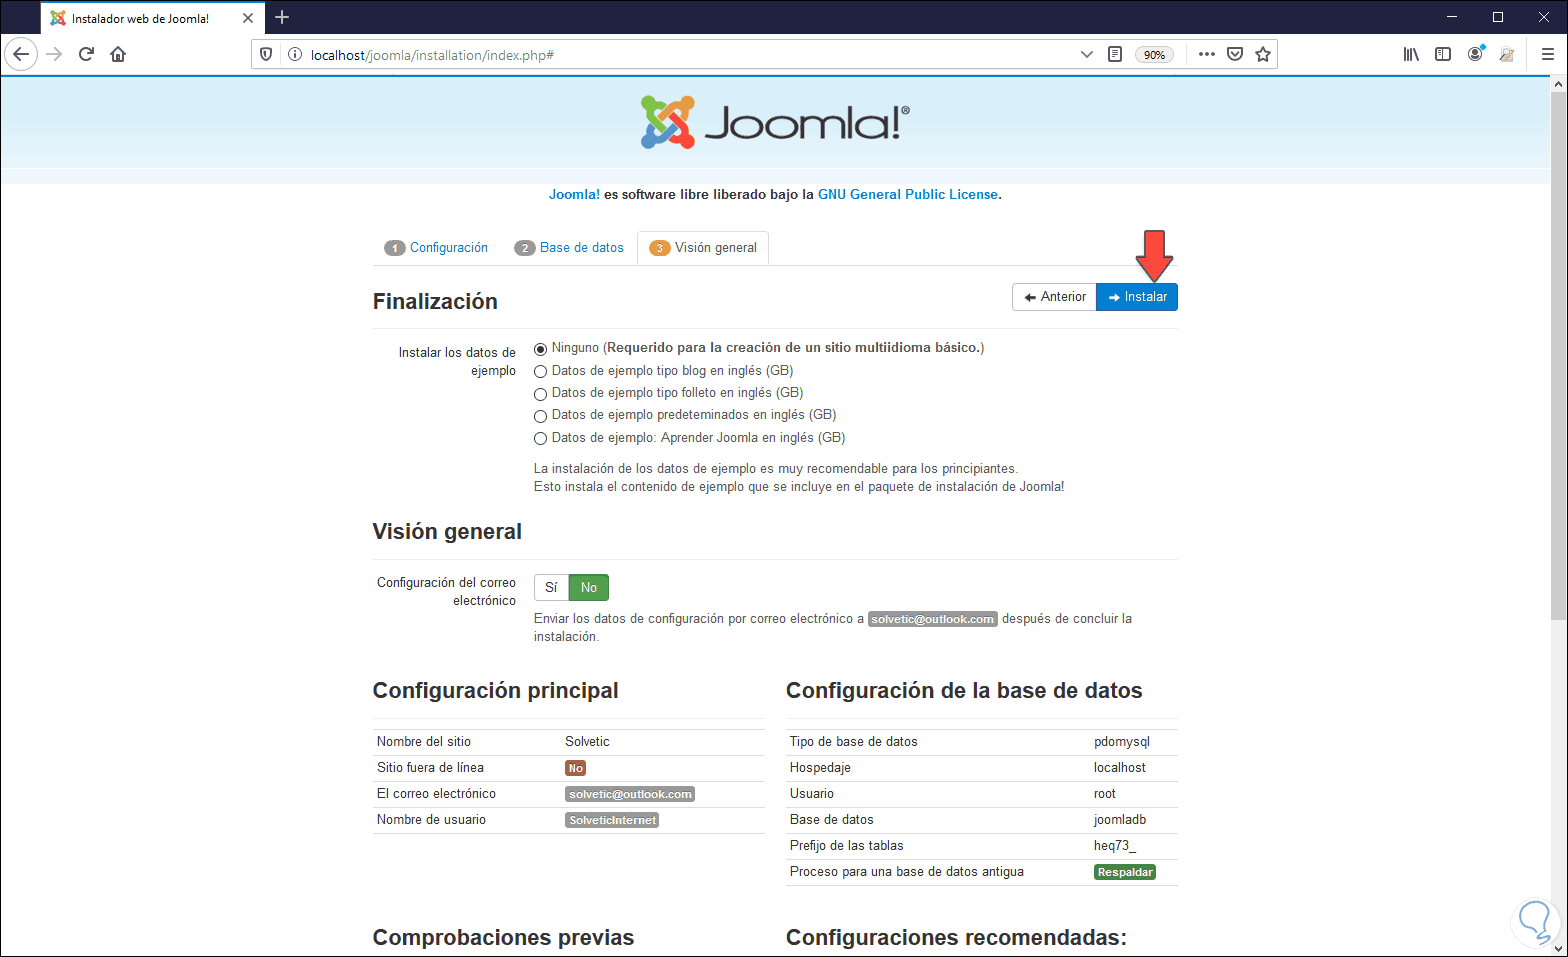Click the No offline-site badge
This screenshot has width=1568, height=957.
575,768
